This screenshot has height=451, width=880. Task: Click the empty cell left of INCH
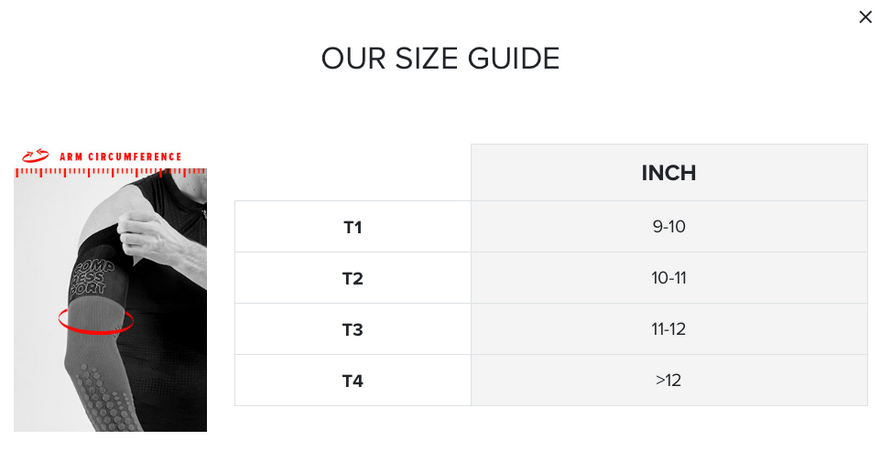tap(352, 172)
